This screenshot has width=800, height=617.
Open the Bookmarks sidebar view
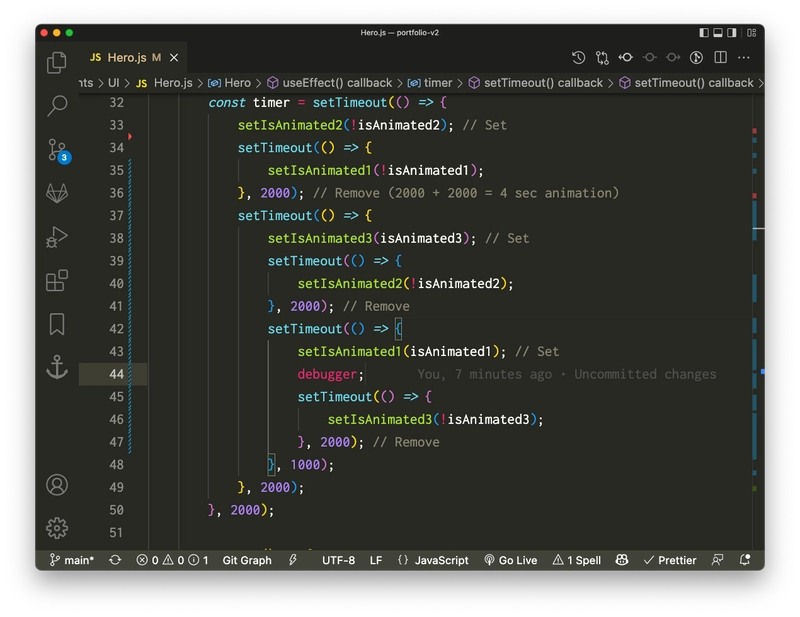click(x=57, y=324)
